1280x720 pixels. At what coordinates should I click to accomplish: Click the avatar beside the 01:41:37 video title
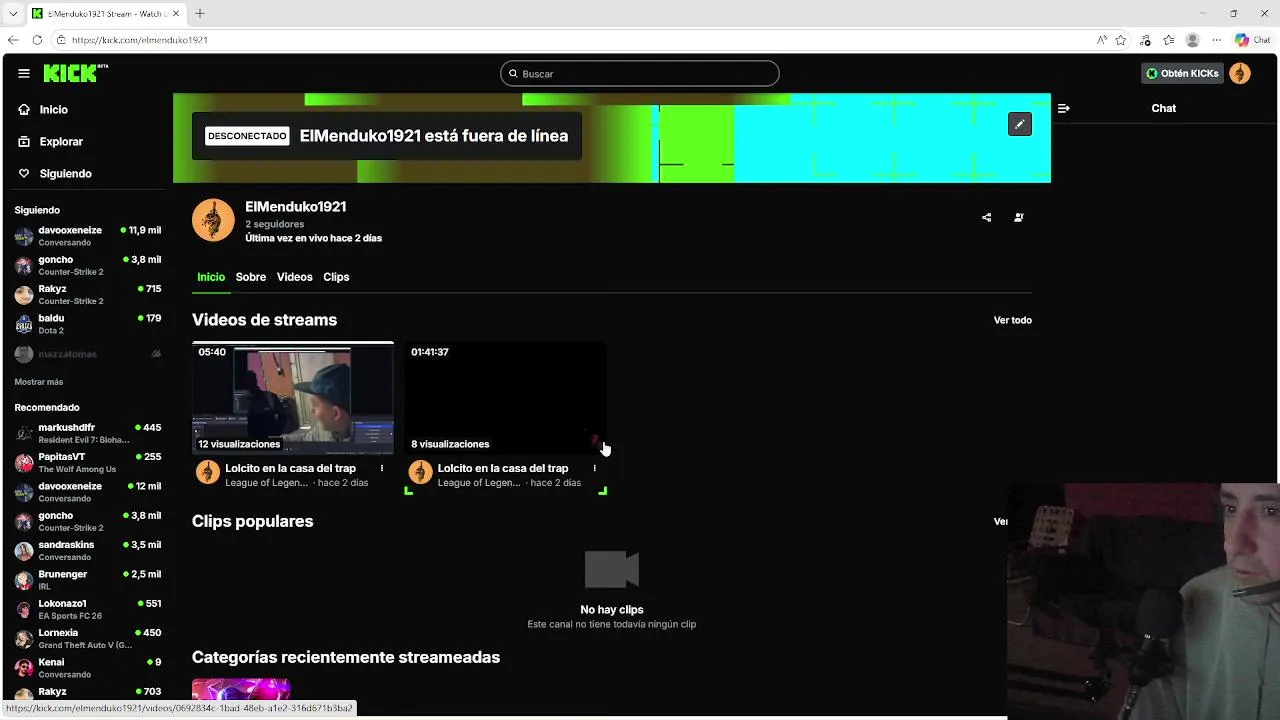[x=421, y=472]
